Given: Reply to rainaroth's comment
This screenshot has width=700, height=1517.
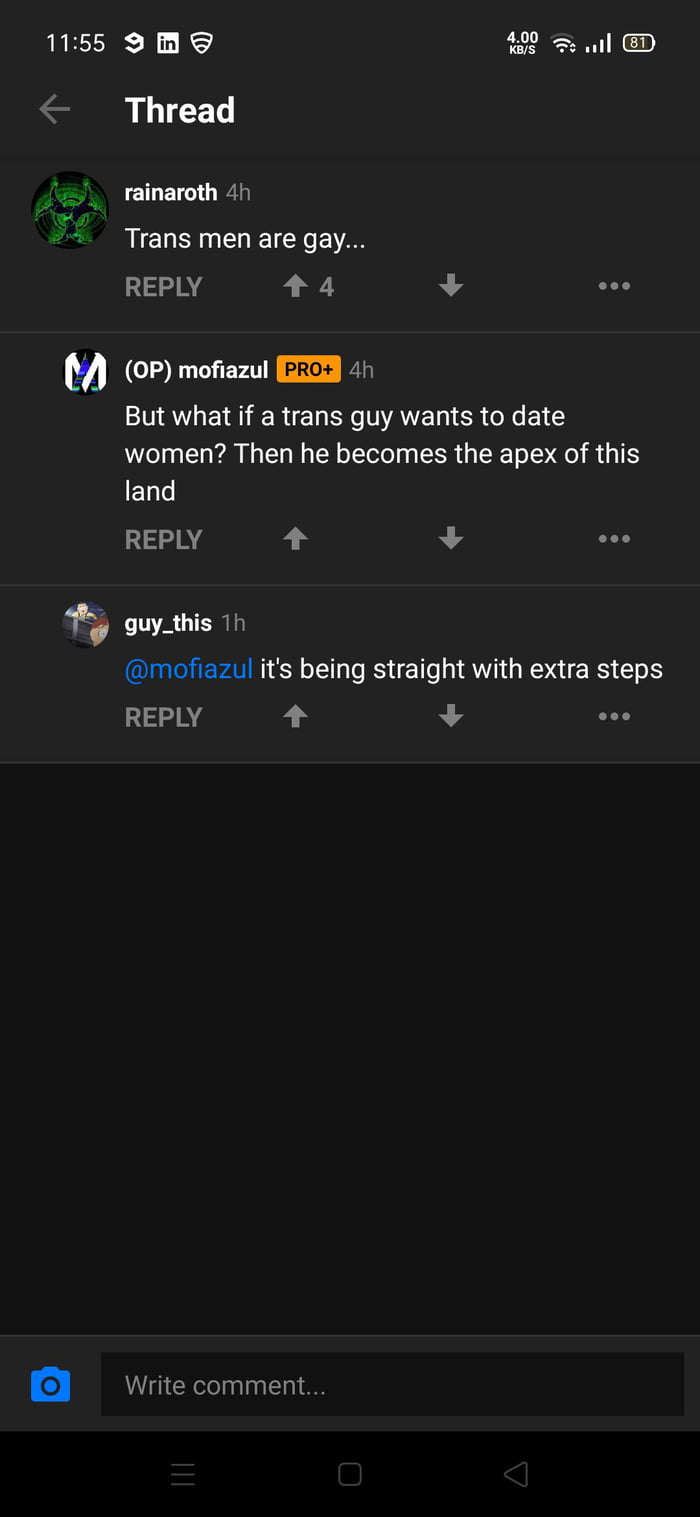Looking at the screenshot, I should [162, 285].
